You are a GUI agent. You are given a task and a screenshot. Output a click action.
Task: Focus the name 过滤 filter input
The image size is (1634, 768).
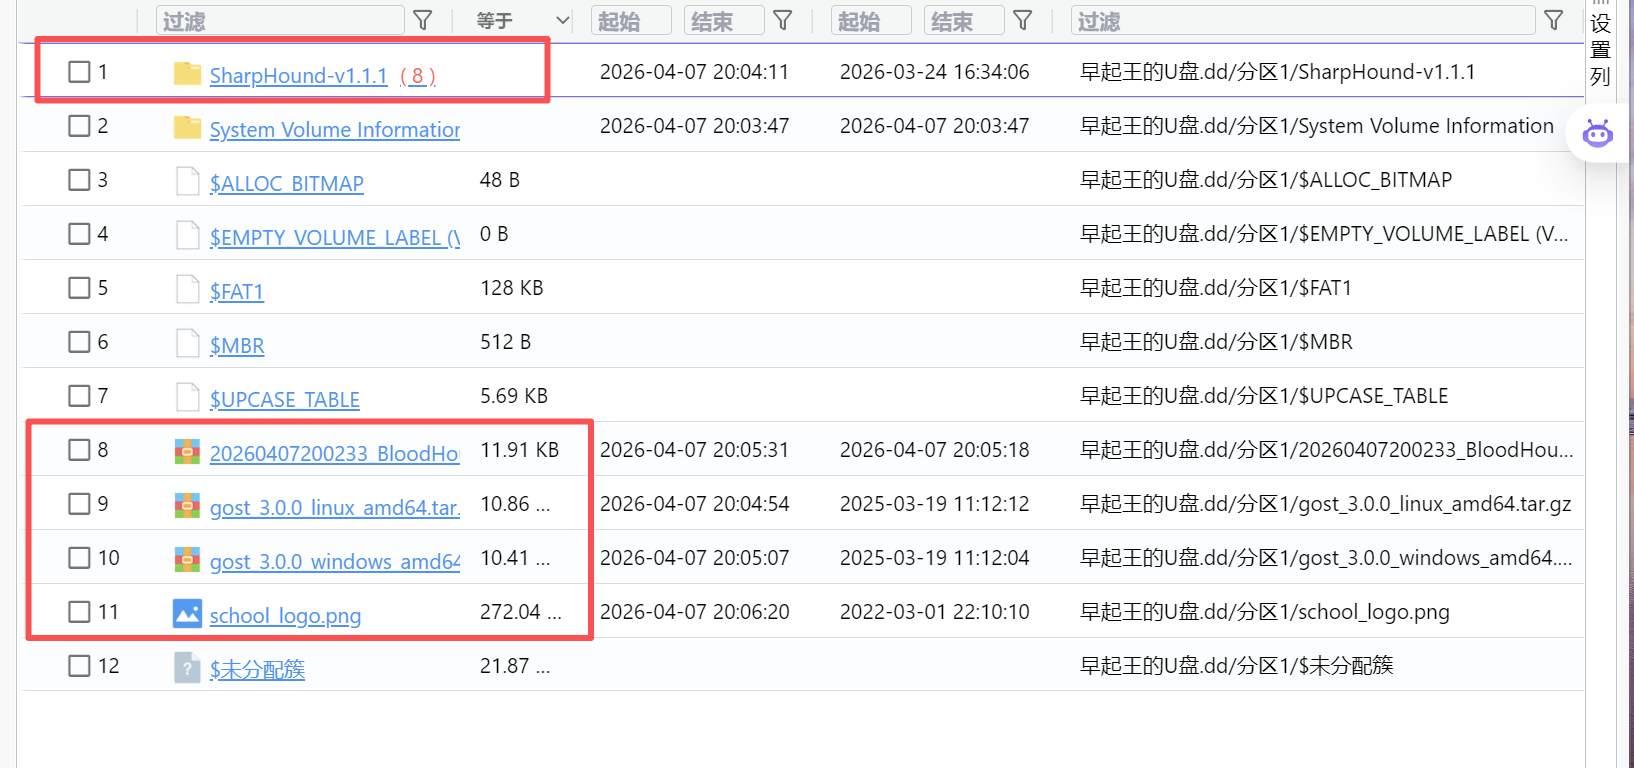coord(280,21)
